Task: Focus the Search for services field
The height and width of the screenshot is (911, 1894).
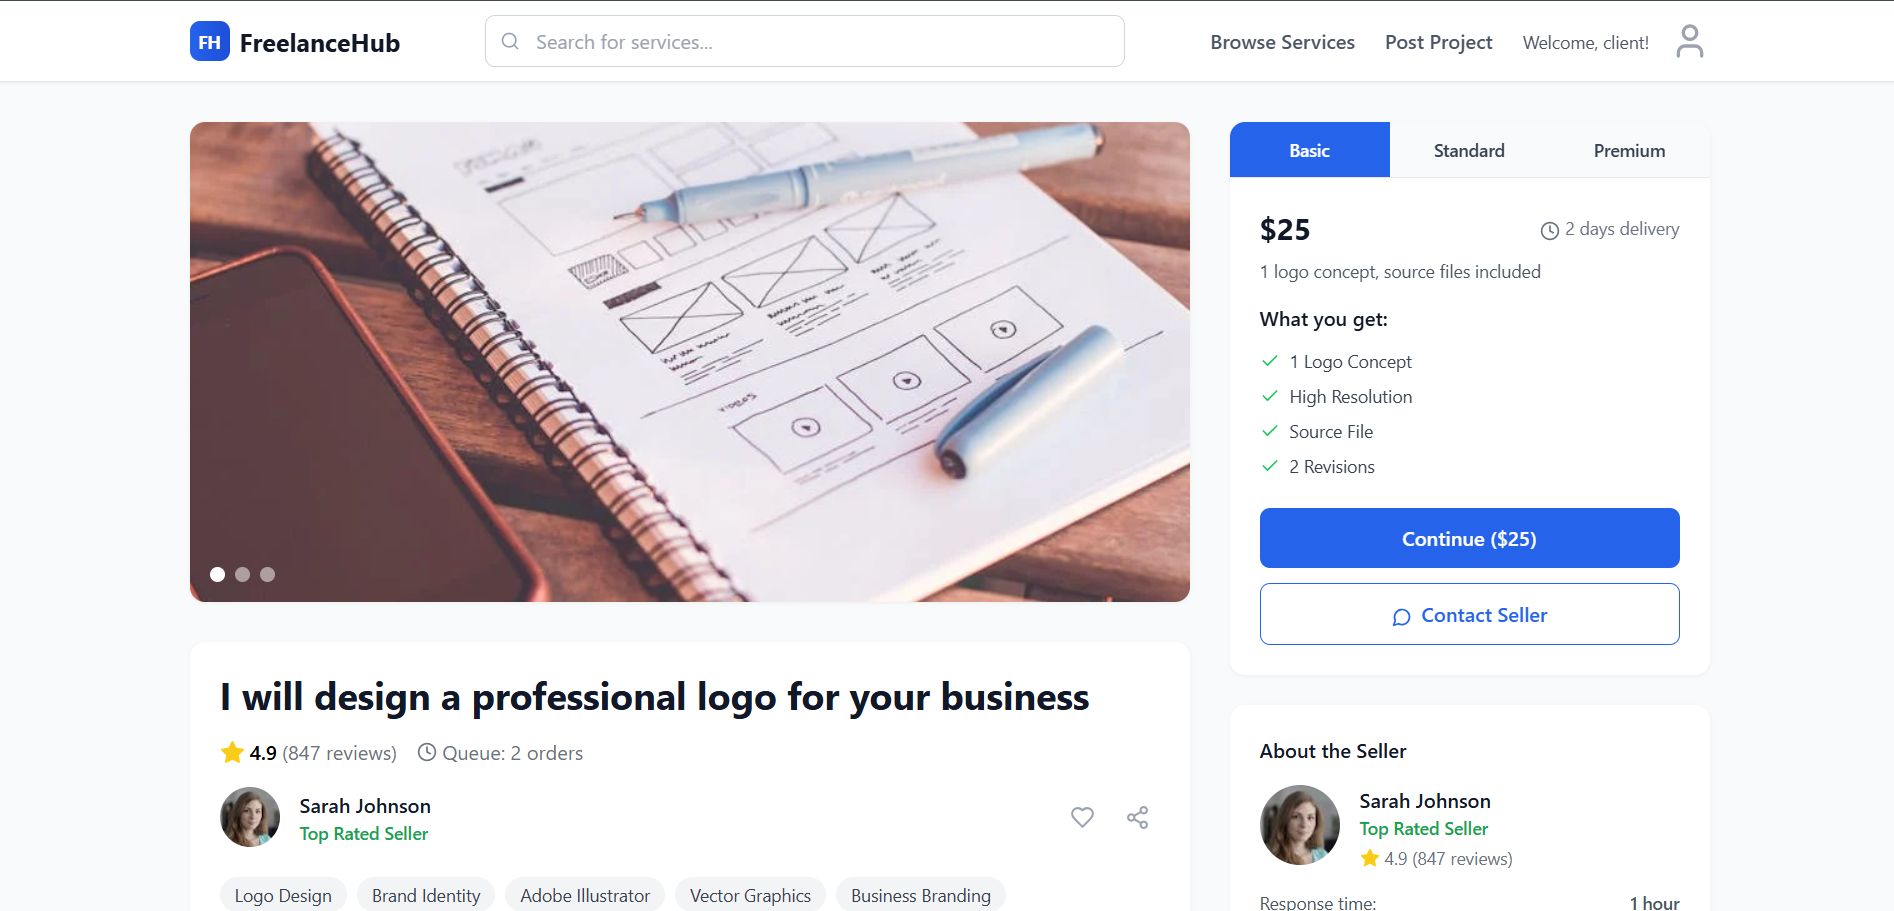Action: [x=804, y=41]
